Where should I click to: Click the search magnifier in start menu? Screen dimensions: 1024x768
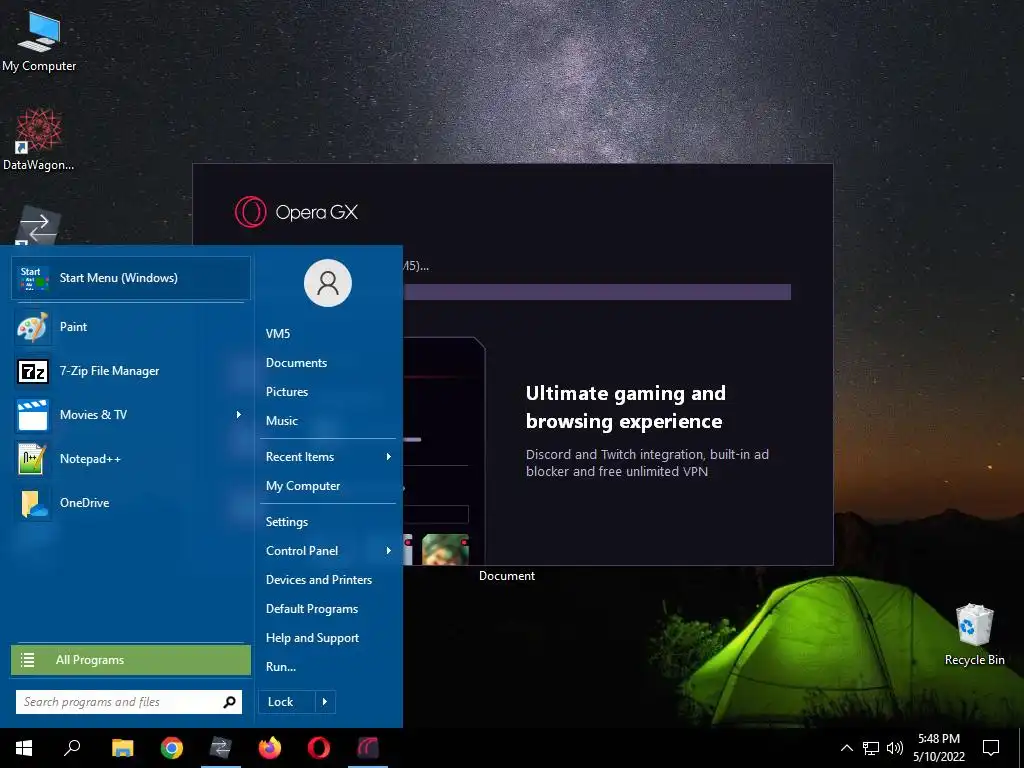pyautogui.click(x=229, y=702)
